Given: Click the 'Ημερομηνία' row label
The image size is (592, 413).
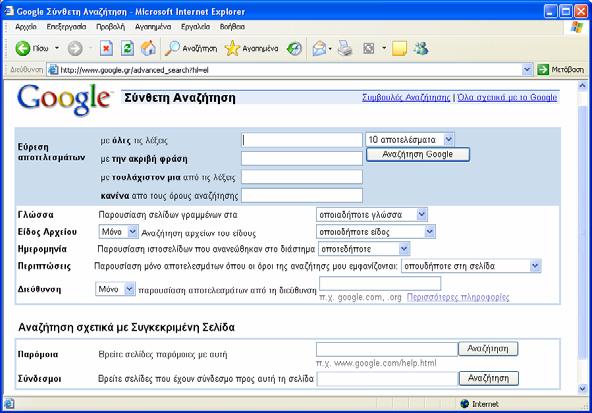Looking at the screenshot, I should tap(42, 249).
